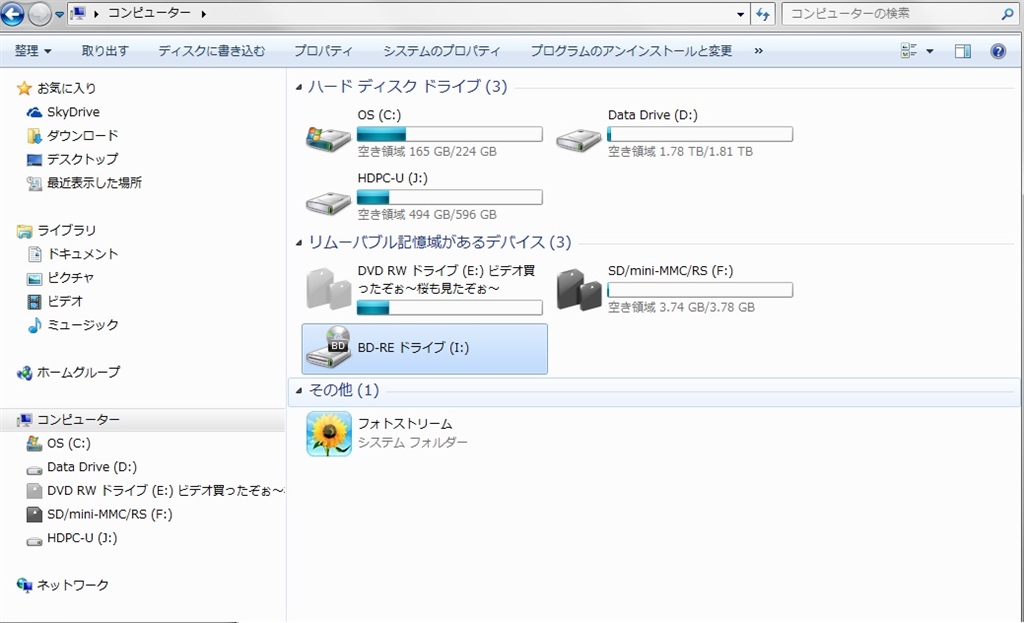Viewport: 1024px width, 623px height.
Task: Click the Forward navigation arrow button
Action: point(39,14)
